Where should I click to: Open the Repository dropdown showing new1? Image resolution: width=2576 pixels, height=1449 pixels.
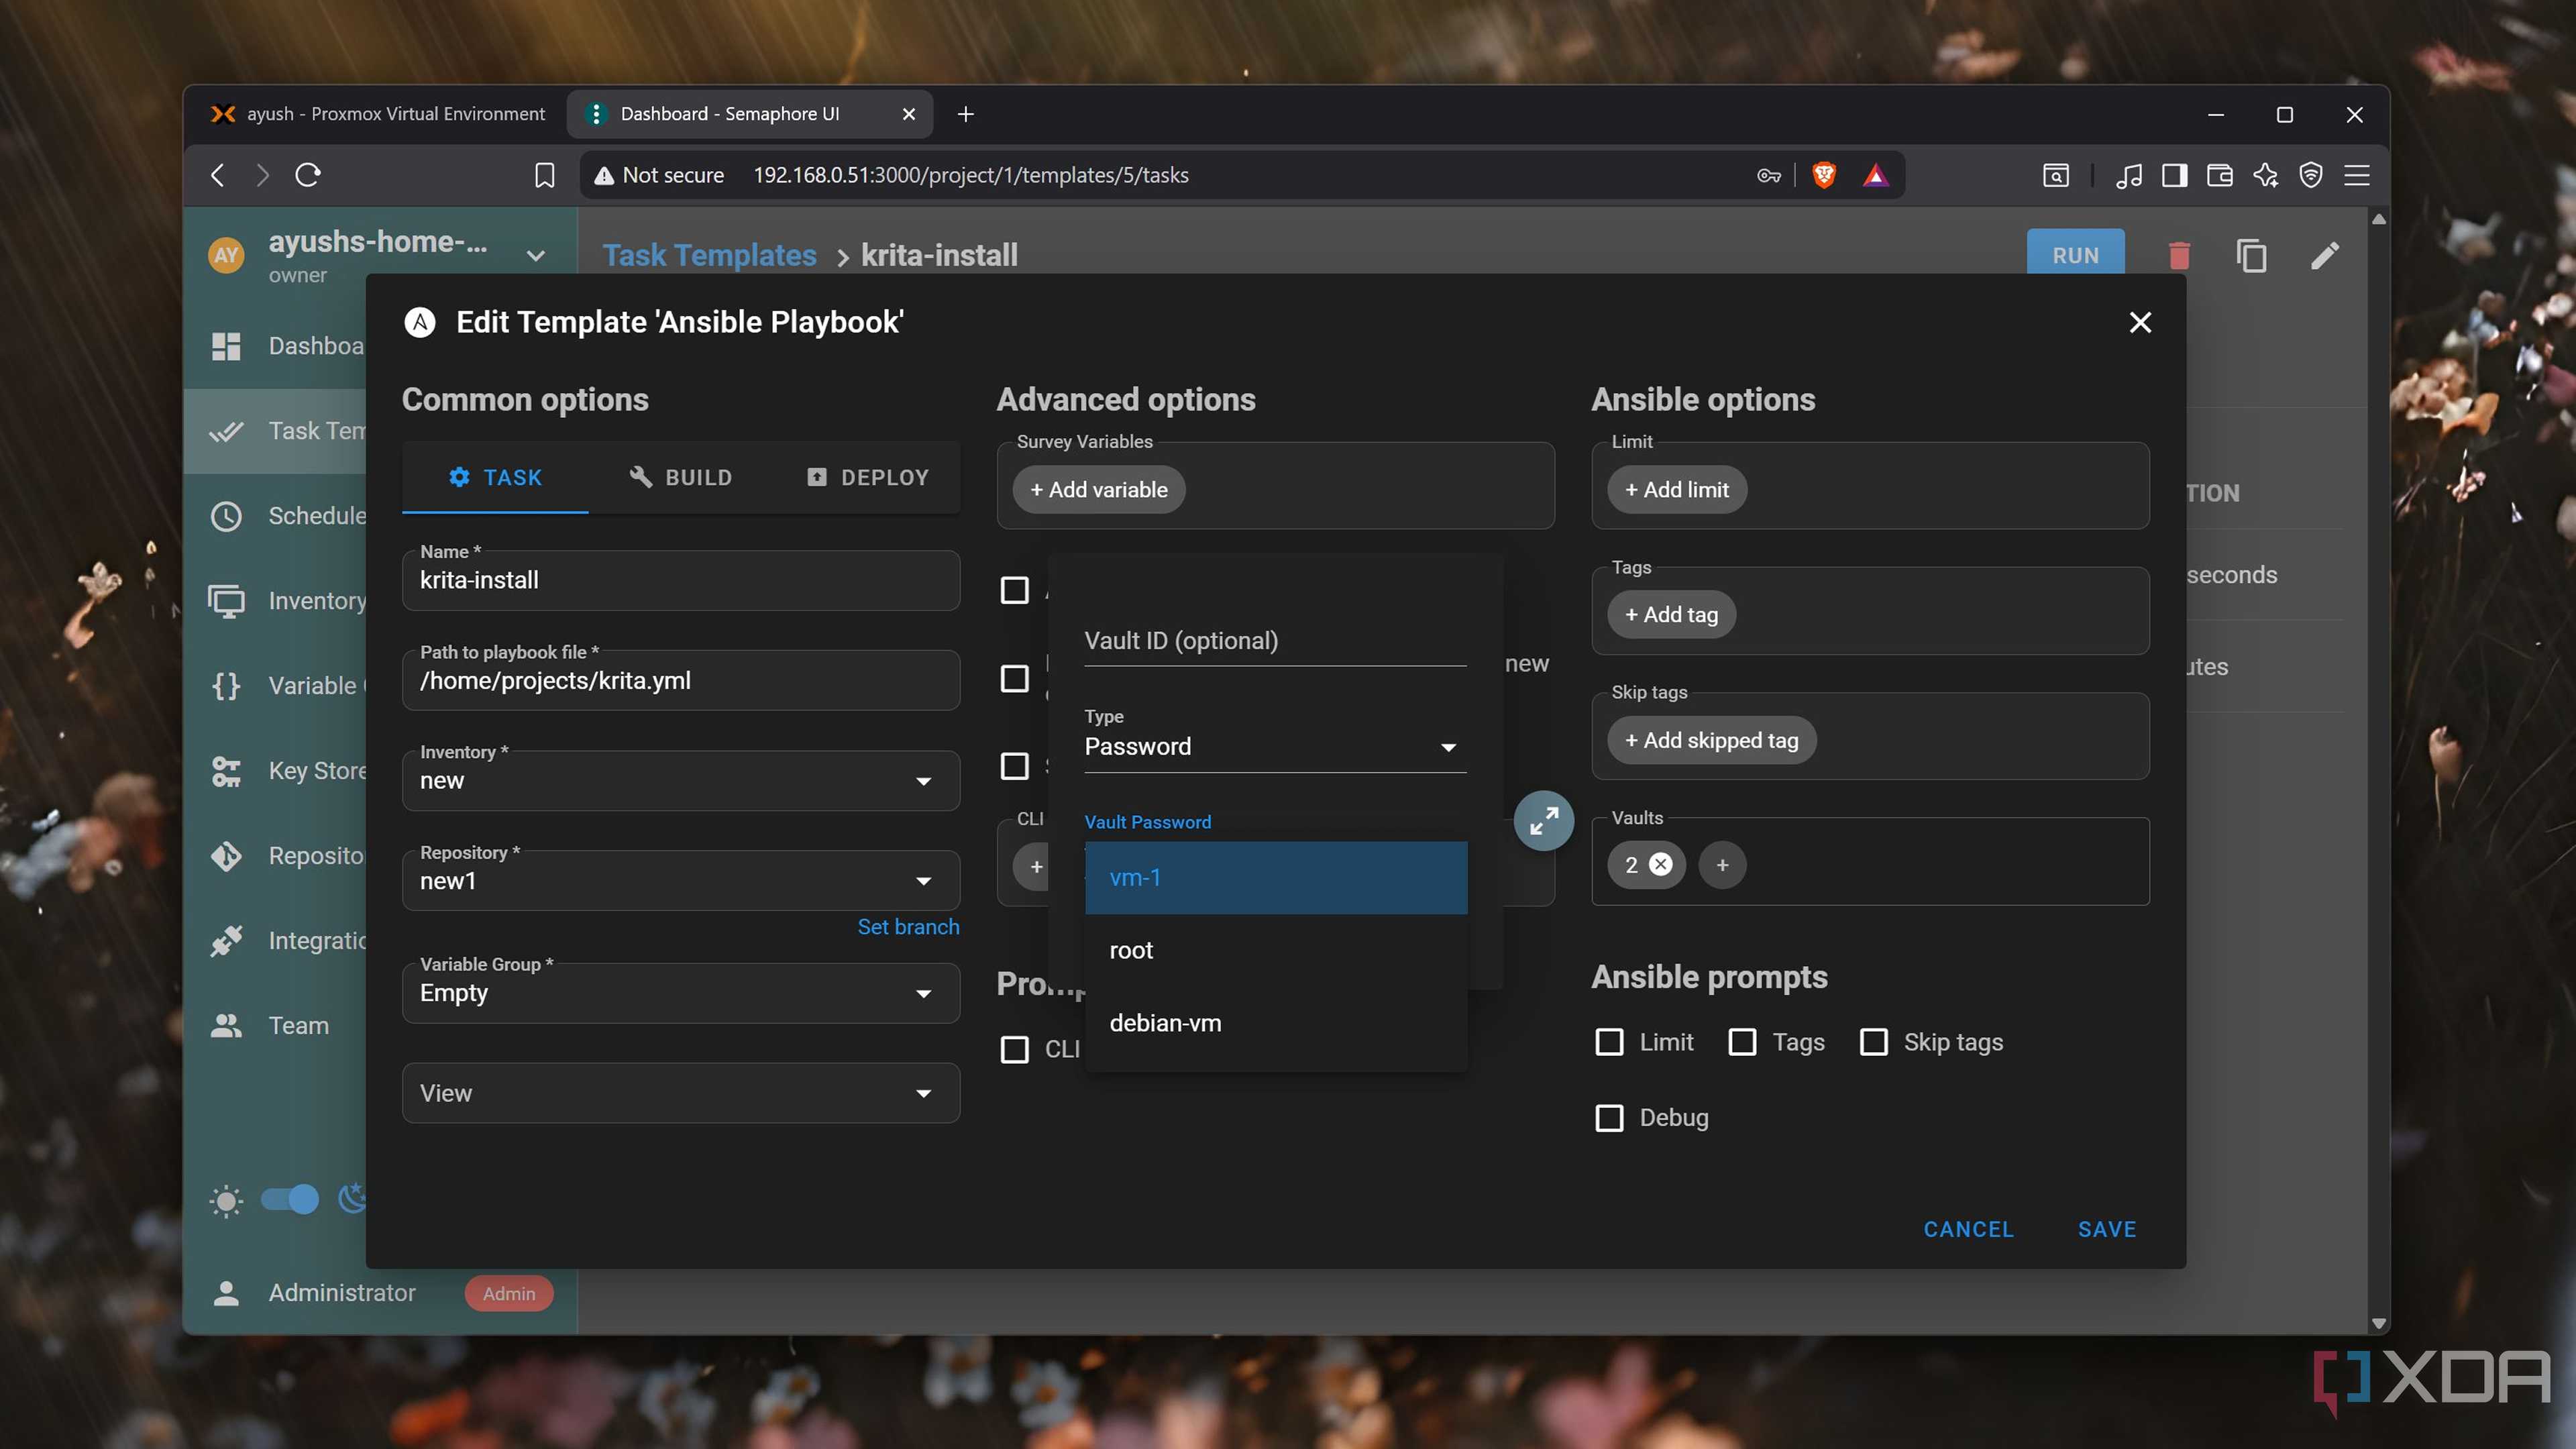tap(681, 881)
